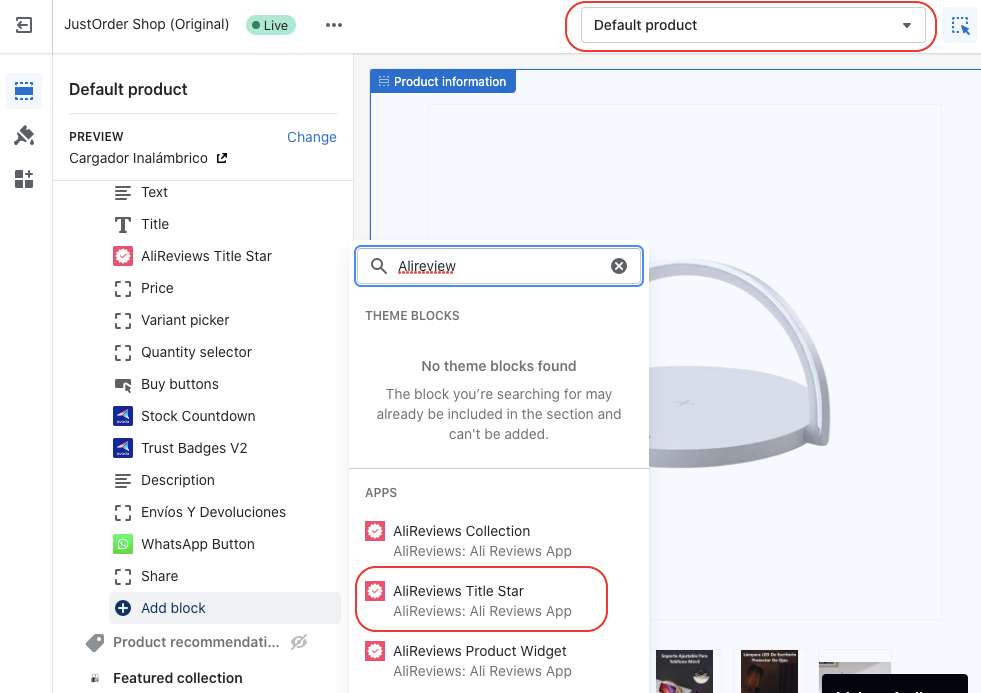Click into the block search input field
The width and height of the screenshot is (981, 693).
tap(500, 266)
